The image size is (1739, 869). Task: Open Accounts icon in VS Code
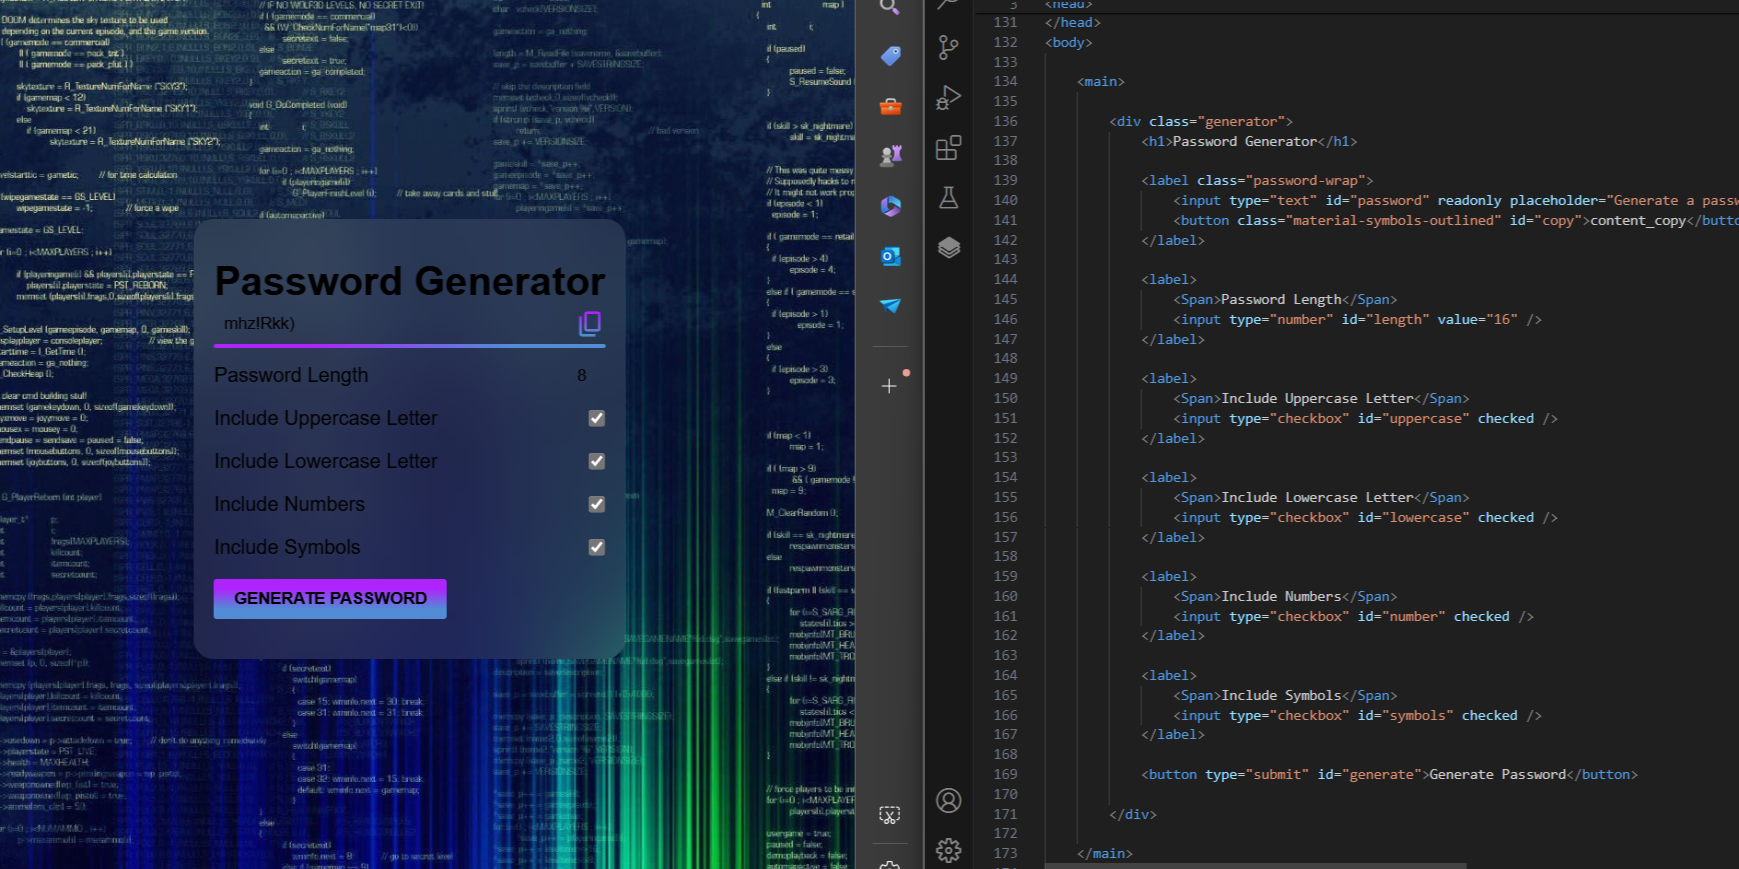pyautogui.click(x=948, y=801)
